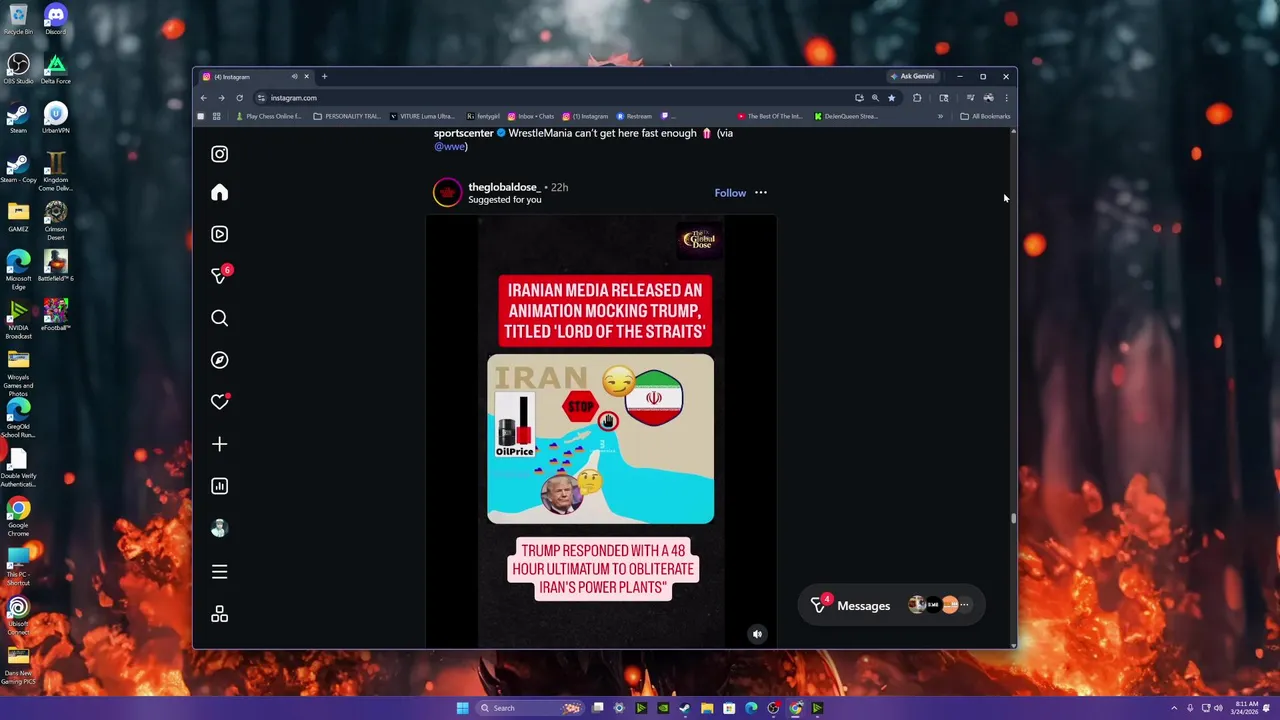The image size is (1280, 720).
Task: Go back in Chrome
Action: [x=203, y=98]
